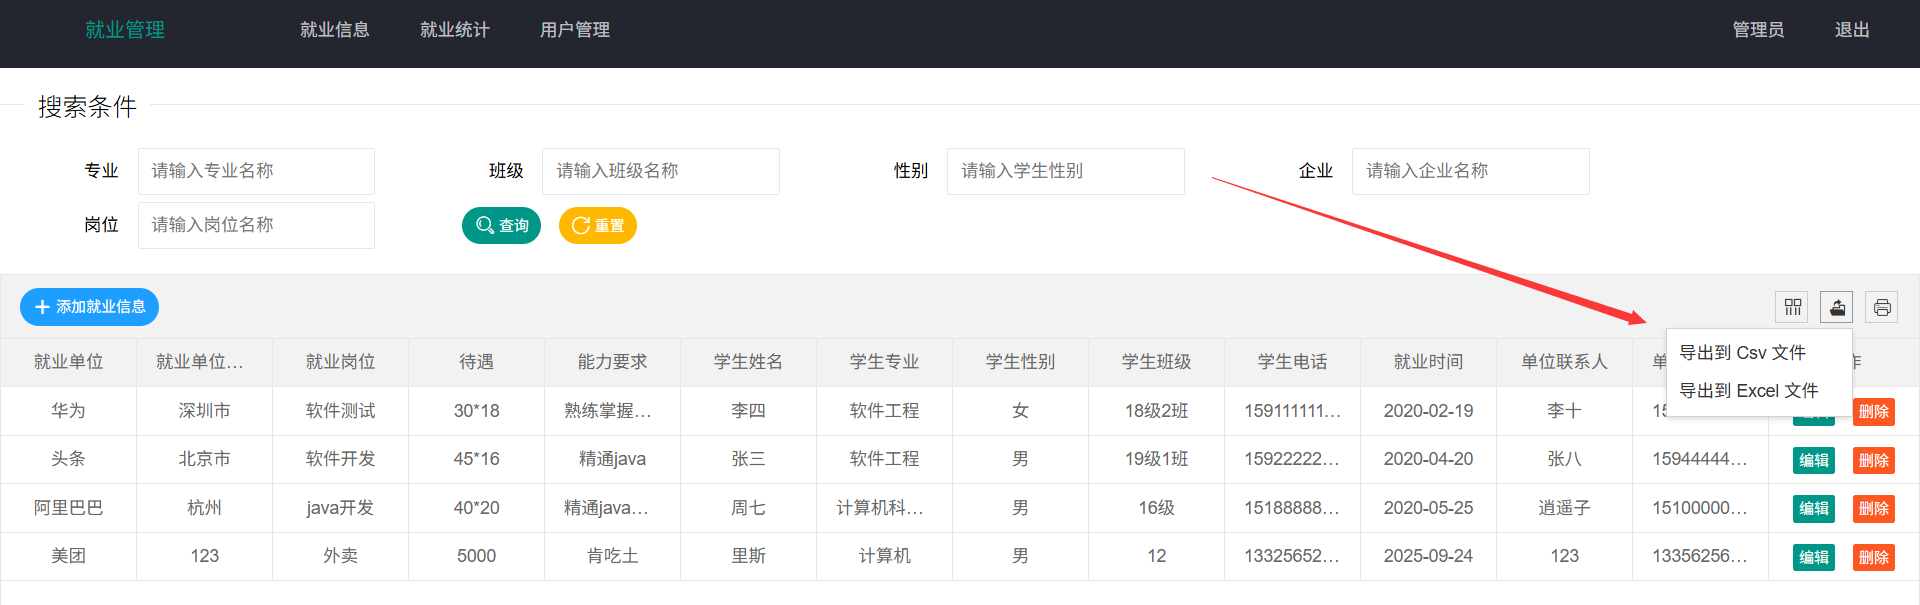This screenshot has width=1920, height=605.
Task: Select 导出到 Excel 文件 option
Action: [1759, 391]
